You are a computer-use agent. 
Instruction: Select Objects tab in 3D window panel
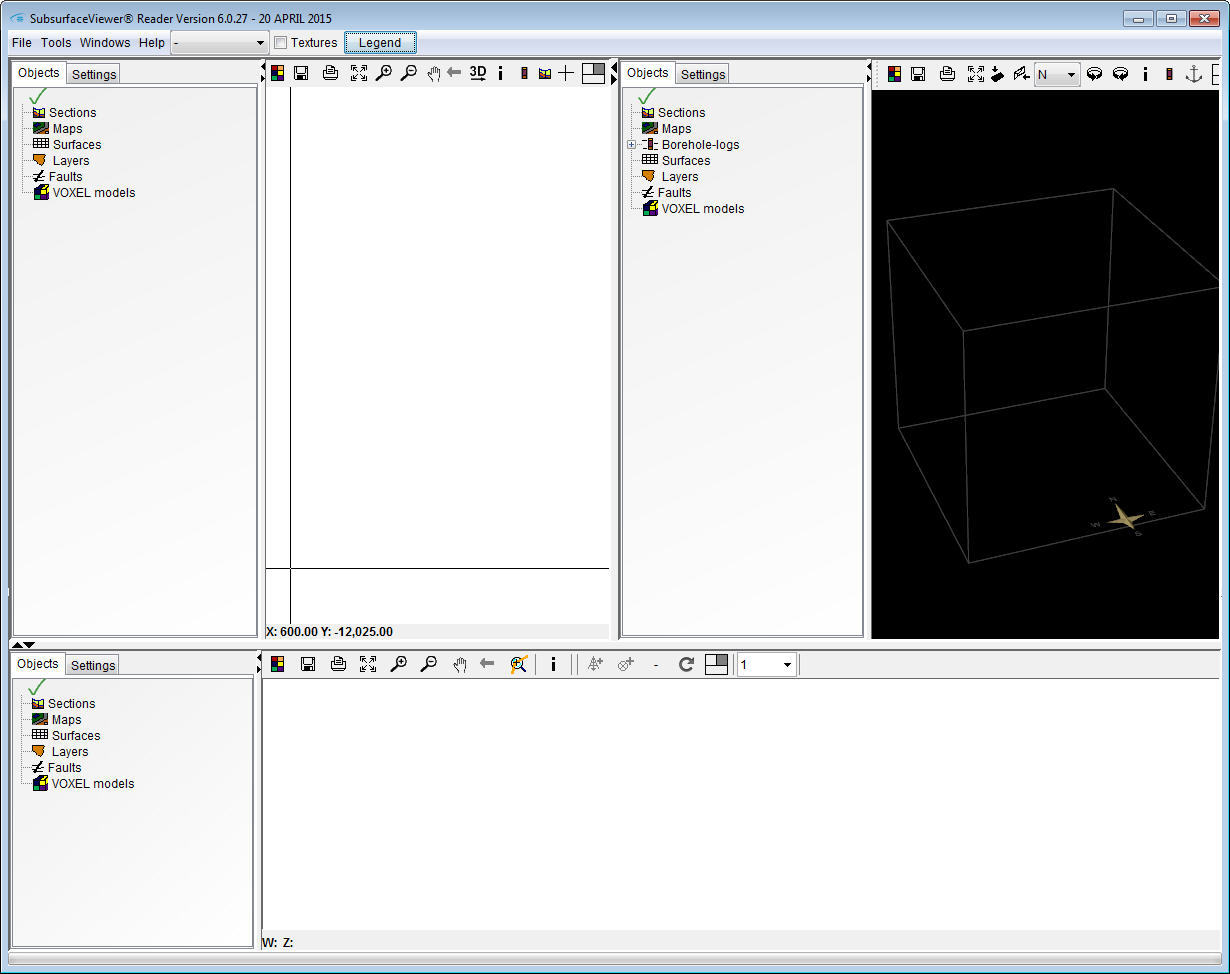point(648,73)
